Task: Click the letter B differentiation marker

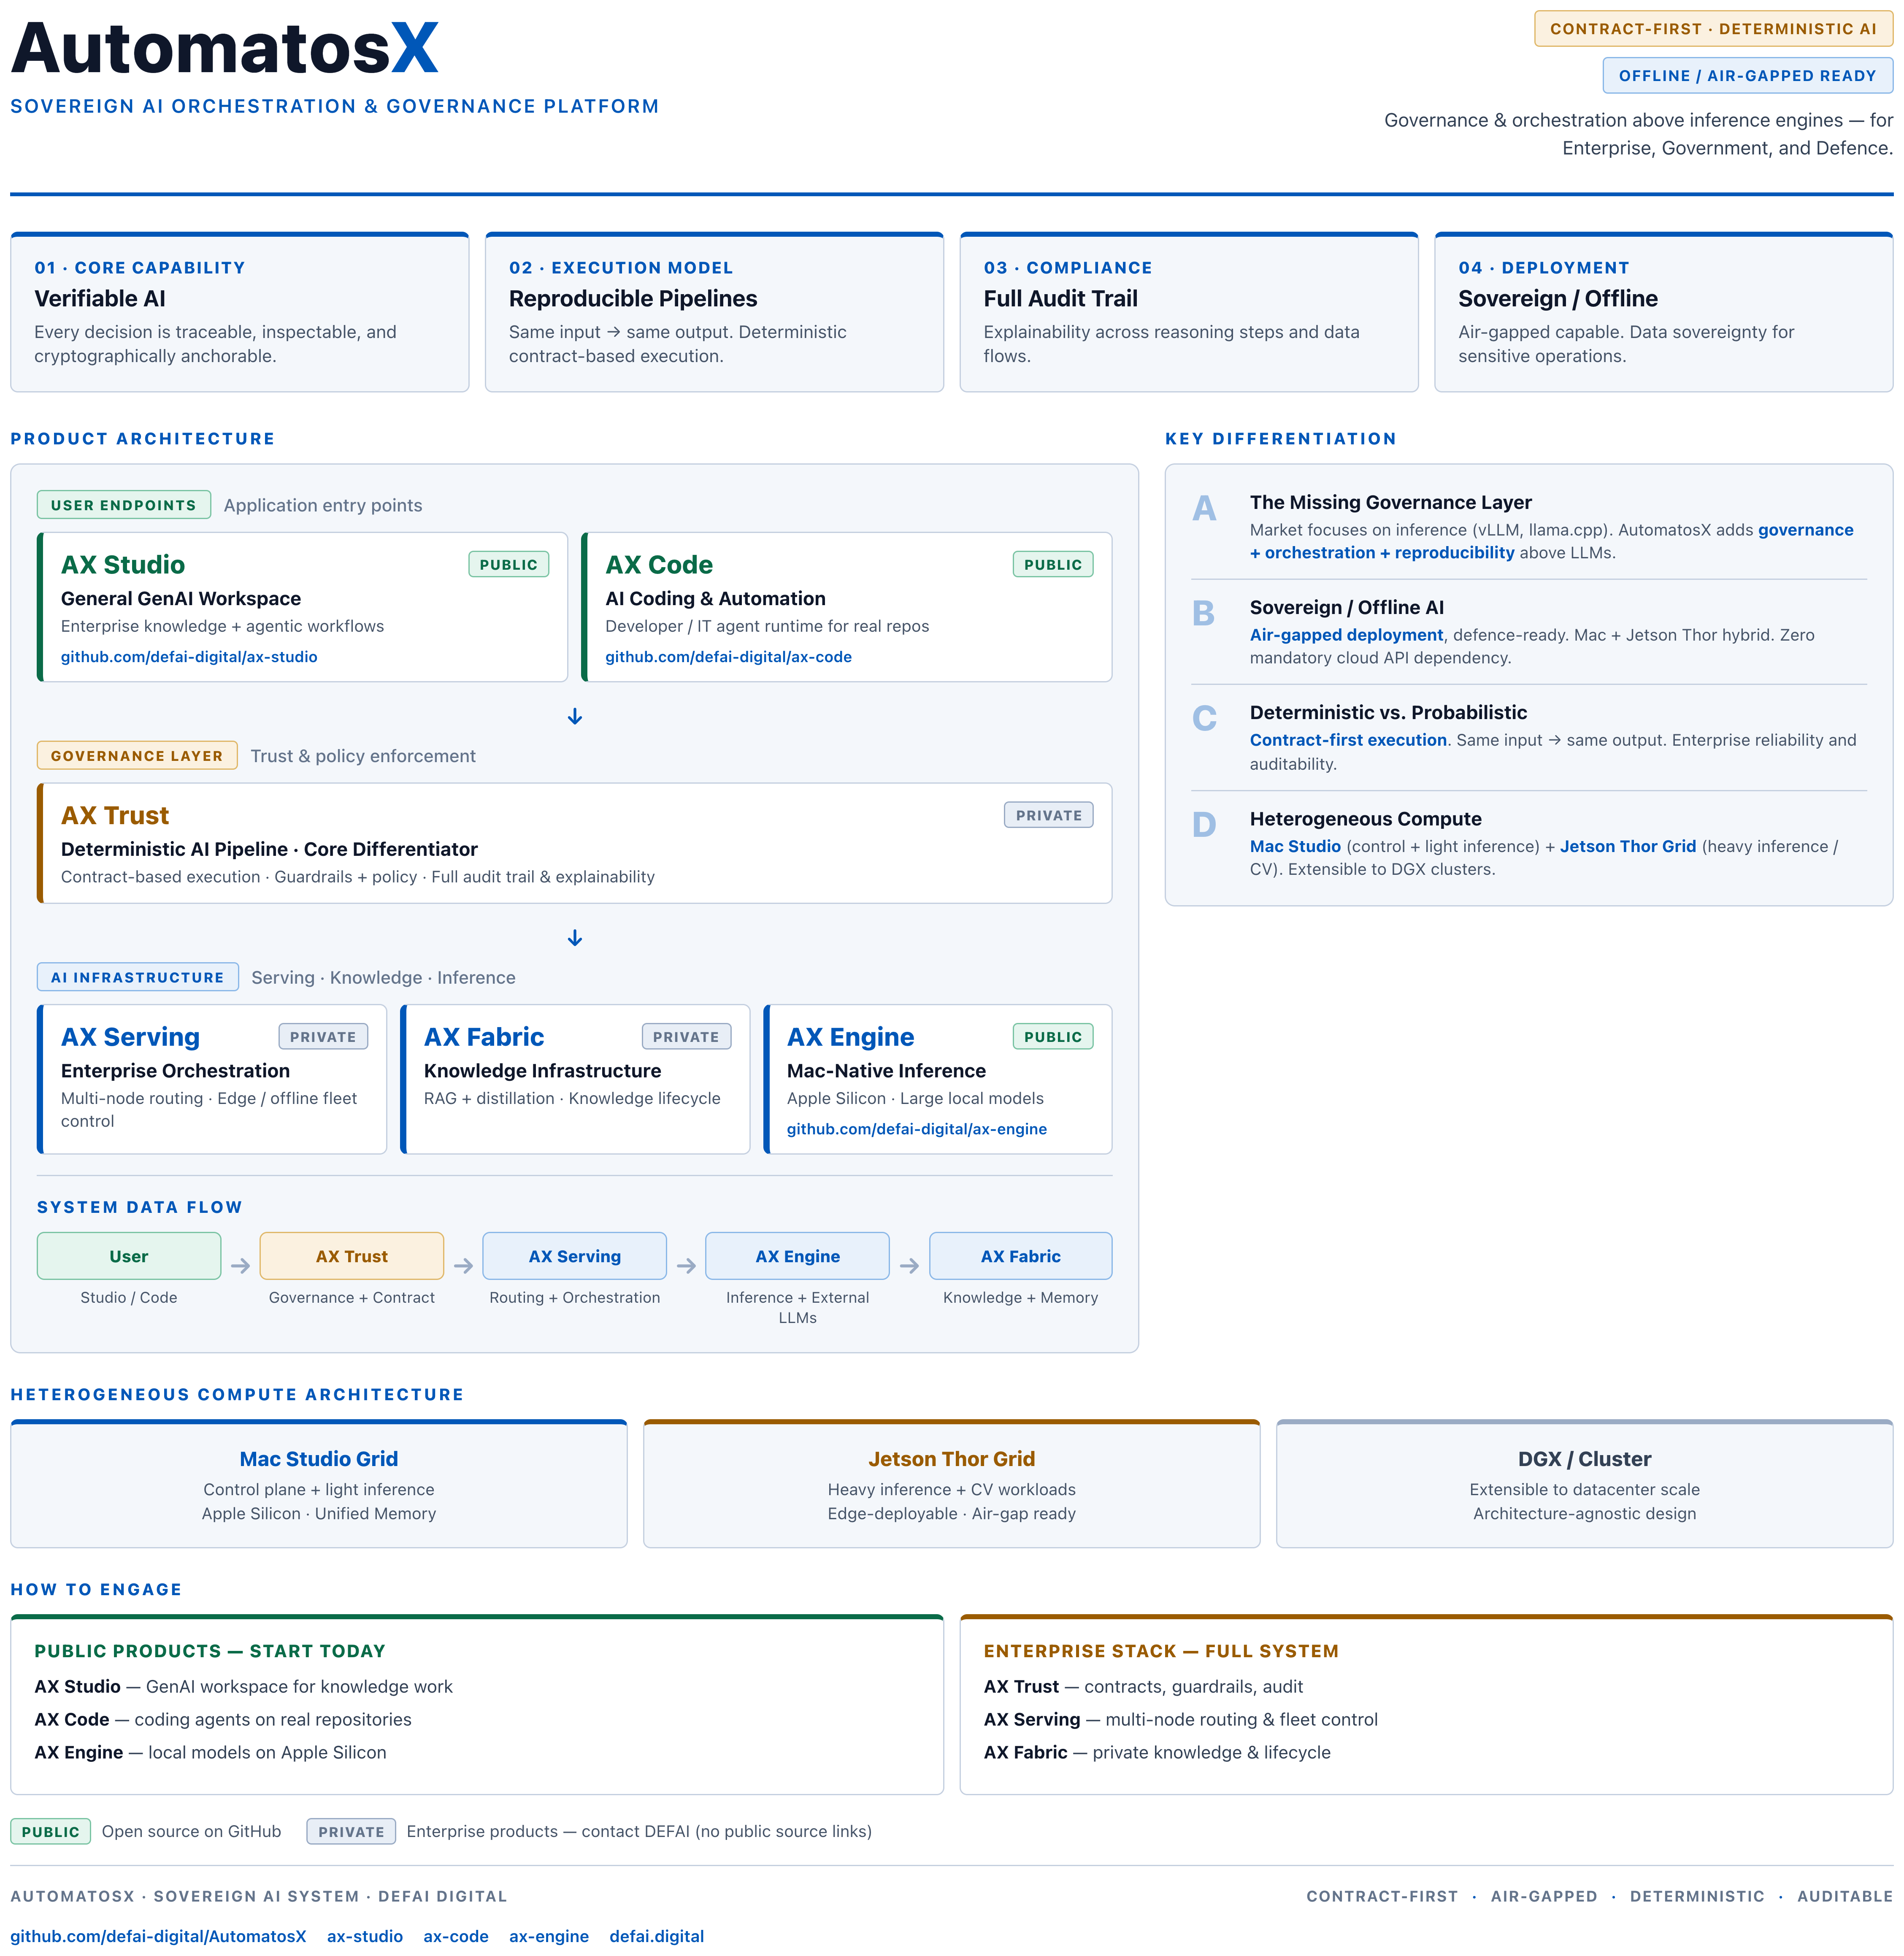Action: (x=1204, y=614)
